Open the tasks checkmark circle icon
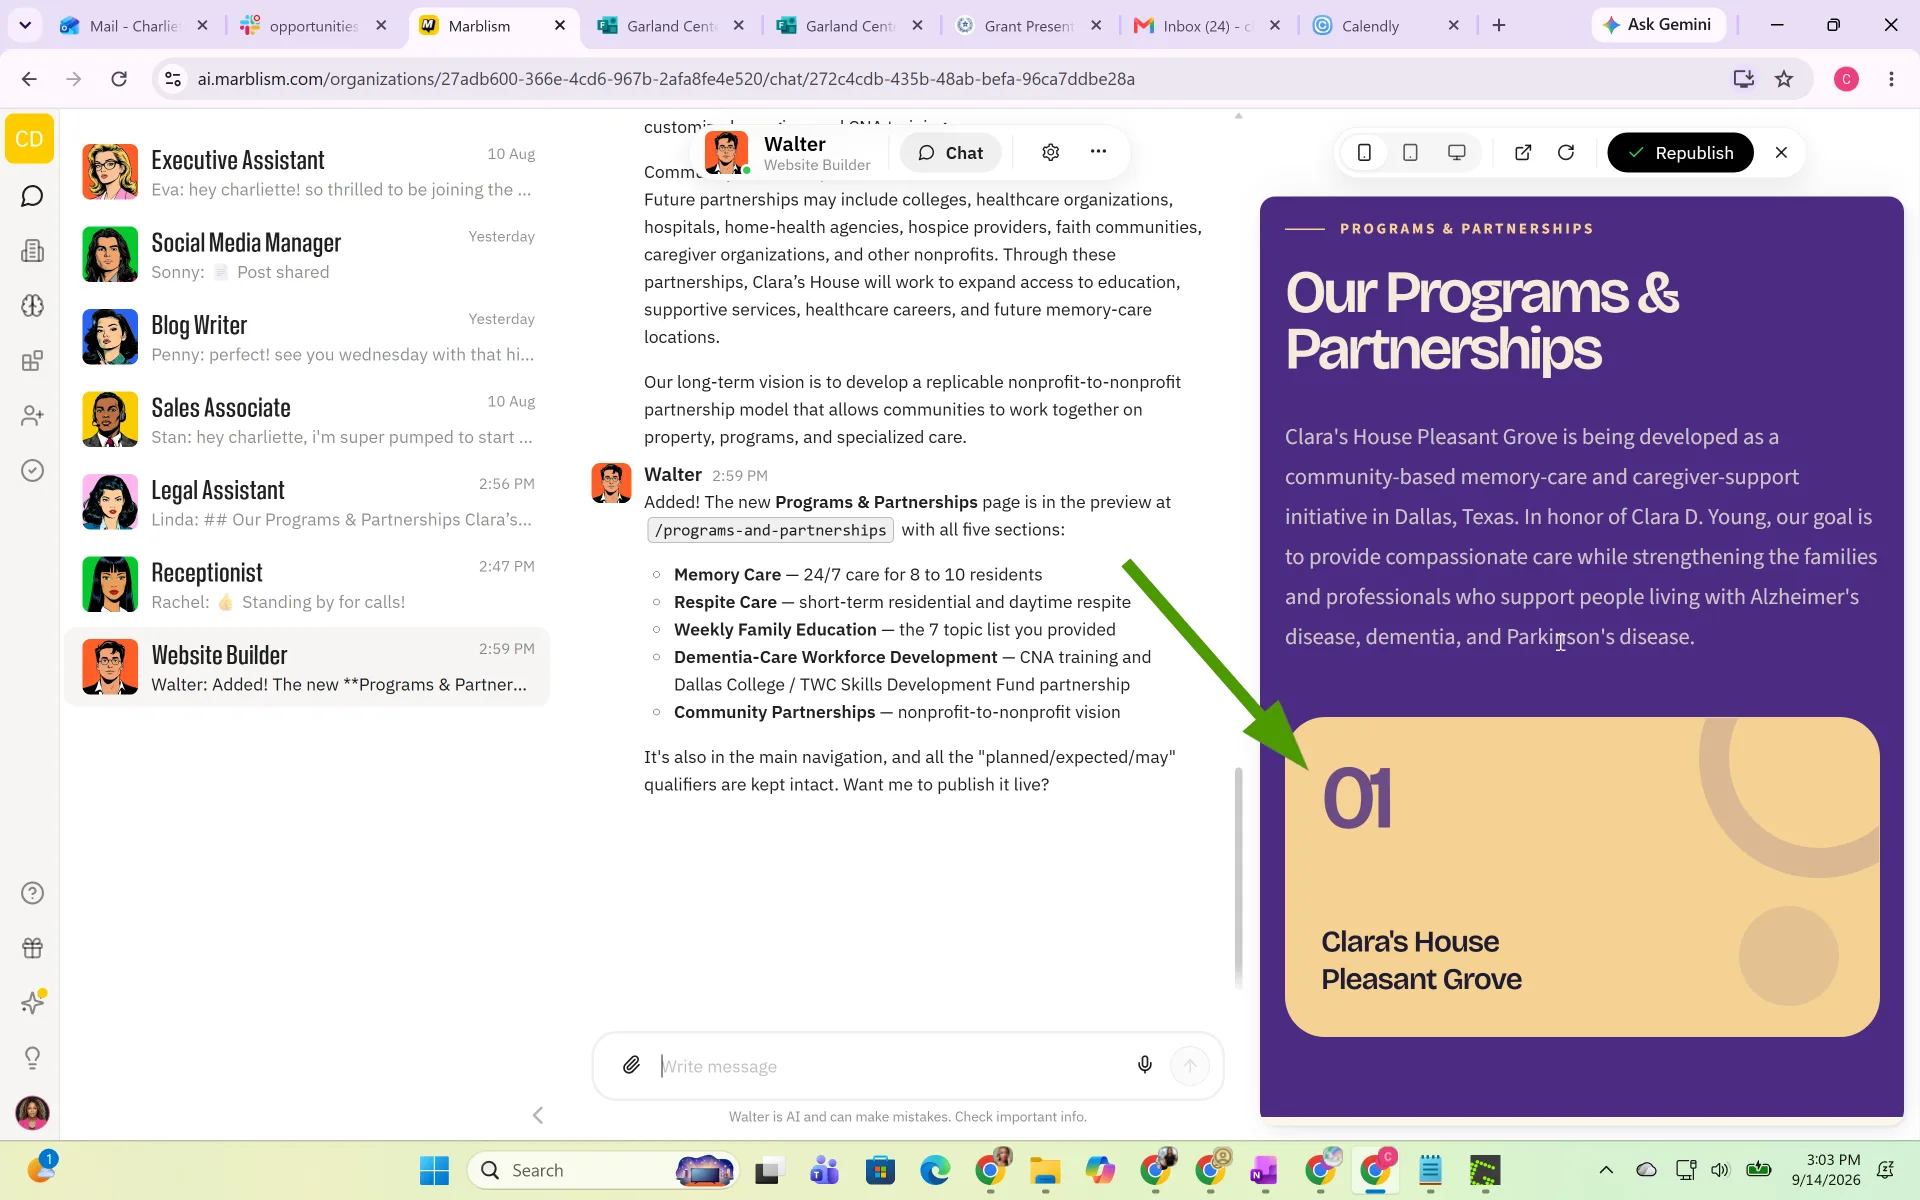The image size is (1920, 1200). 32,471
